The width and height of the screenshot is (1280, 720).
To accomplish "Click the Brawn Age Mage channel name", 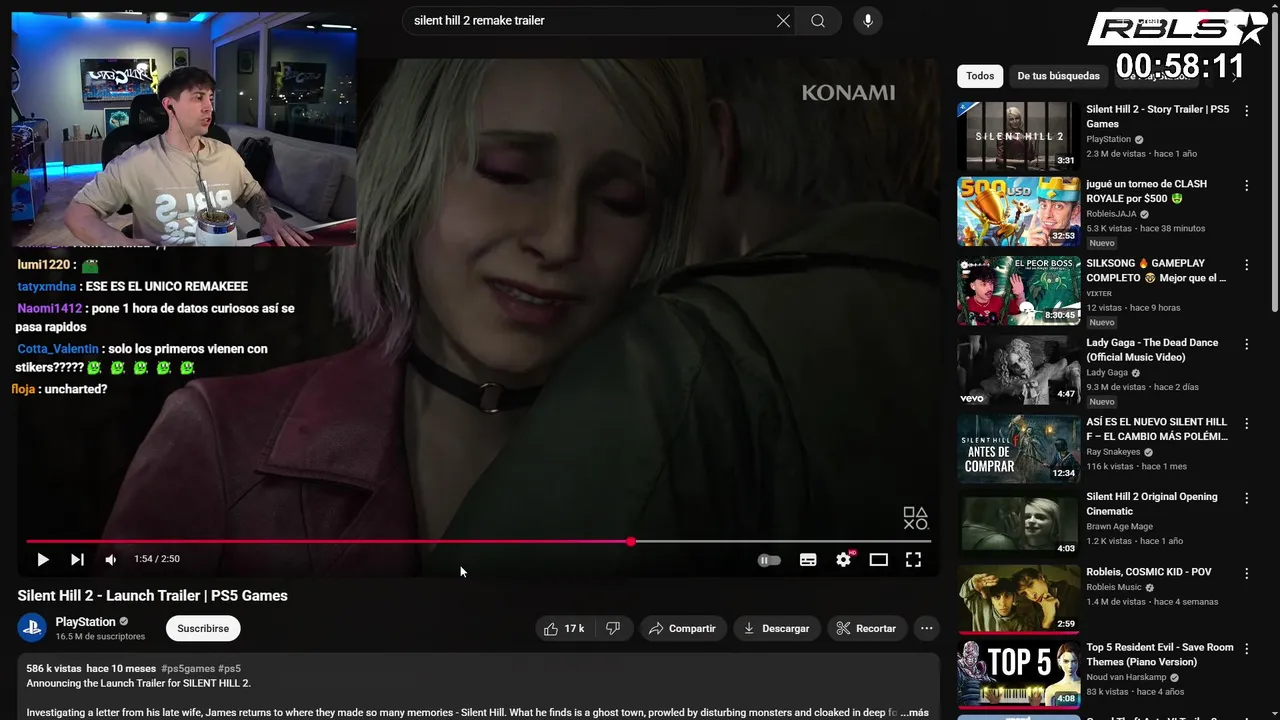I will [1119, 527].
